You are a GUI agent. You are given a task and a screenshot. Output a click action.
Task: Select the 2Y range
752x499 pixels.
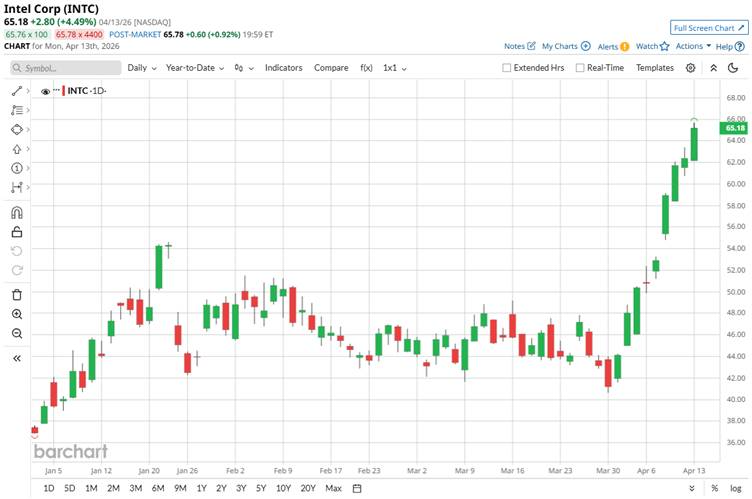point(221,488)
